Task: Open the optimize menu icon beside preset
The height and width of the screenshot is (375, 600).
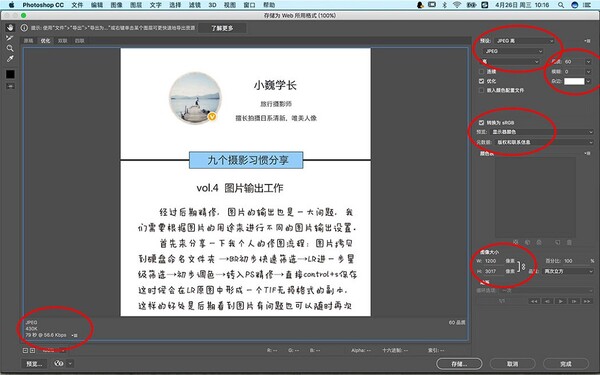Action: coord(587,41)
